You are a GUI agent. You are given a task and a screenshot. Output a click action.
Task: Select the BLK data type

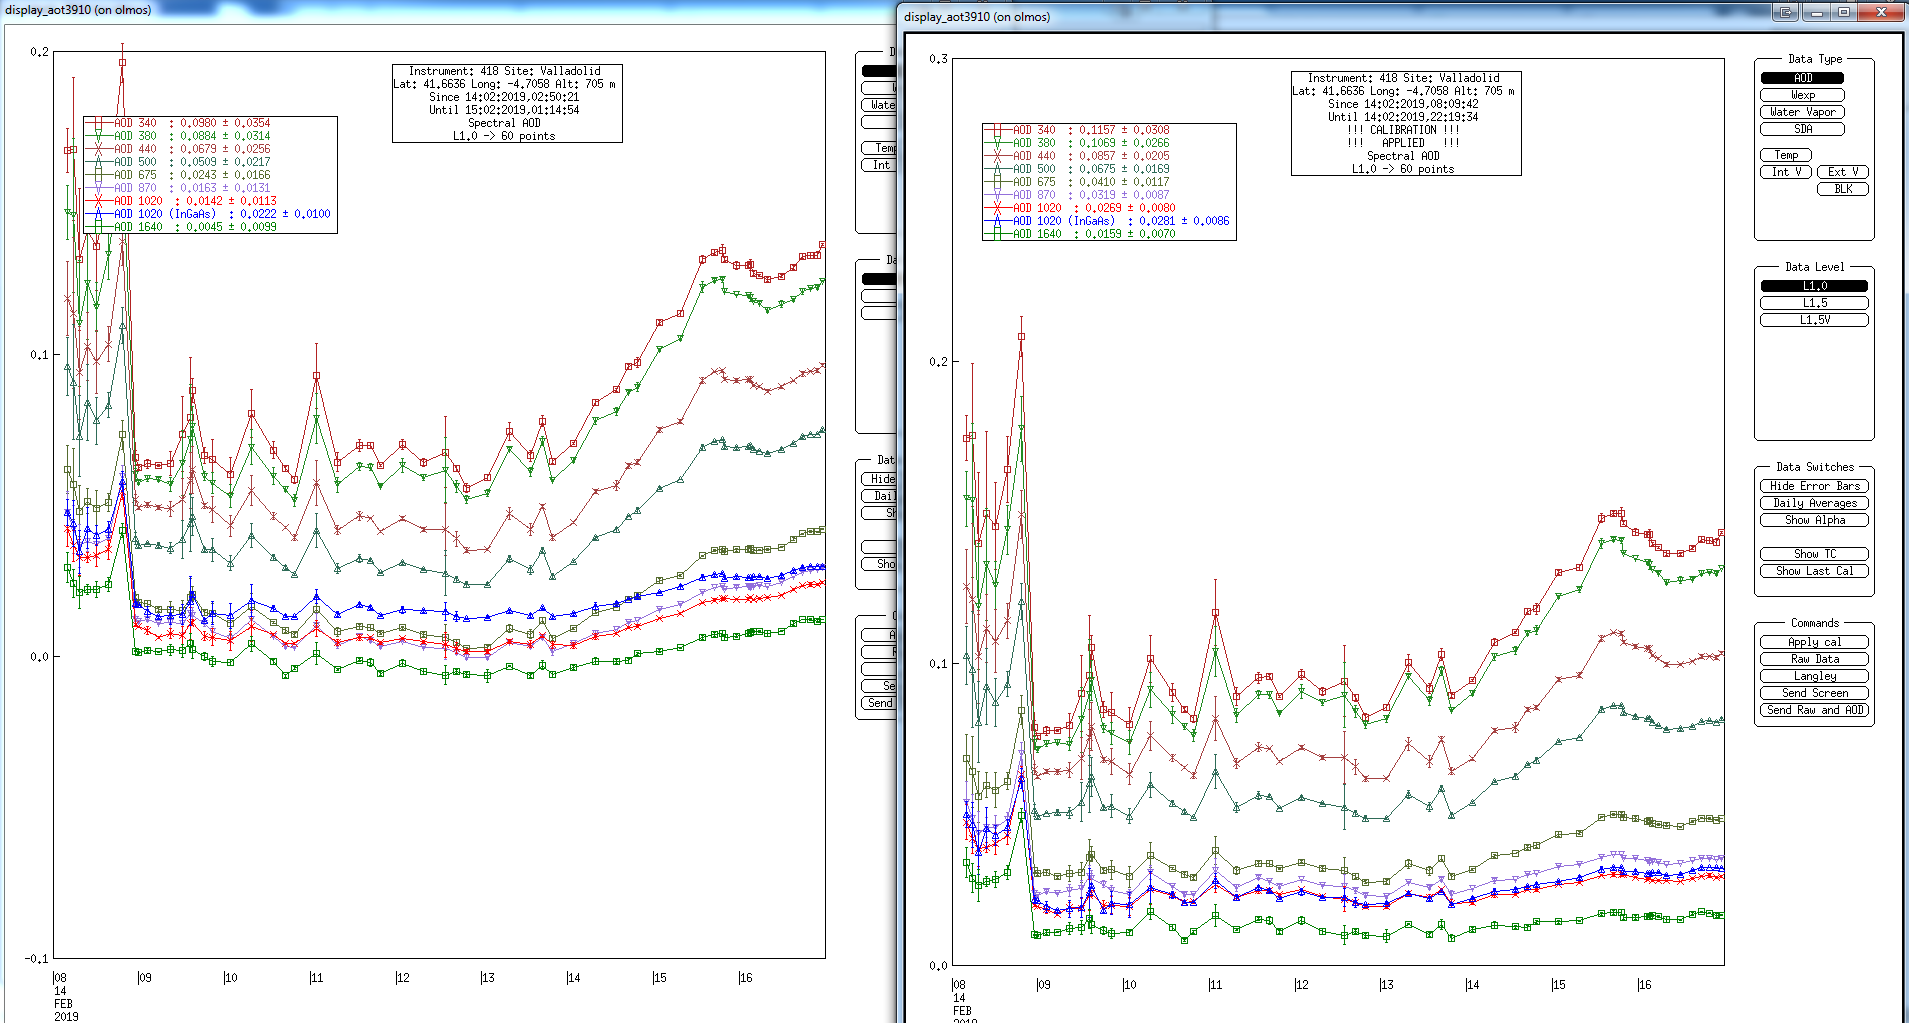[x=1843, y=189]
